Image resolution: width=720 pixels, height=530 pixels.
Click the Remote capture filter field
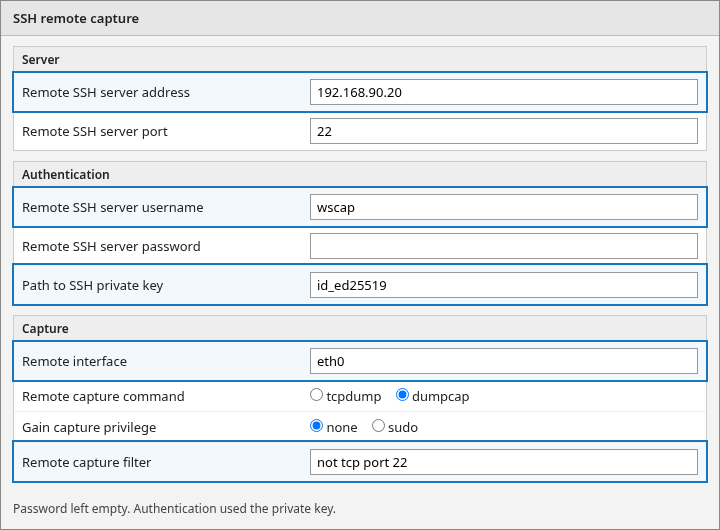tap(504, 462)
